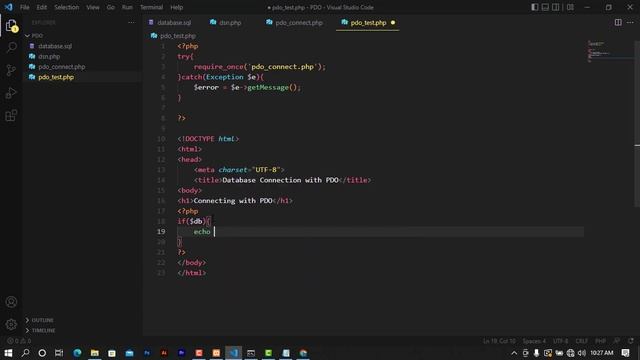Open Google Chrome from the taskbar
The width and height of the screenshot is (640, 360).
pyautogui.click(x=303, y=353)
